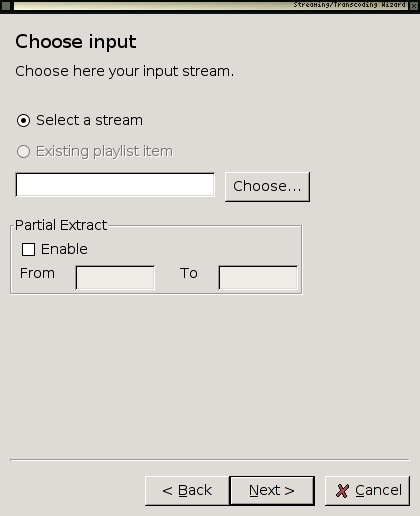Click the red X icon on Cancel

[342, 491]
